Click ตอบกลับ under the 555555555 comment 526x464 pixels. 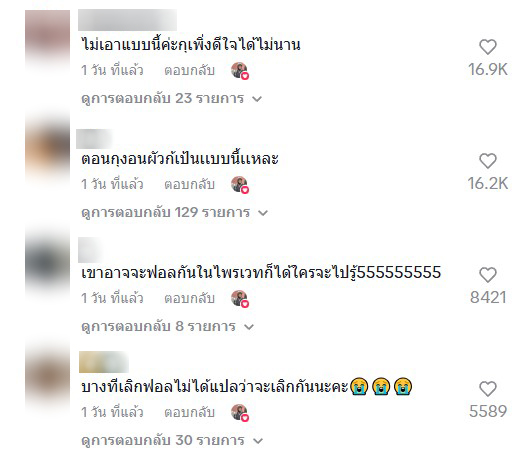click(189, 299)
